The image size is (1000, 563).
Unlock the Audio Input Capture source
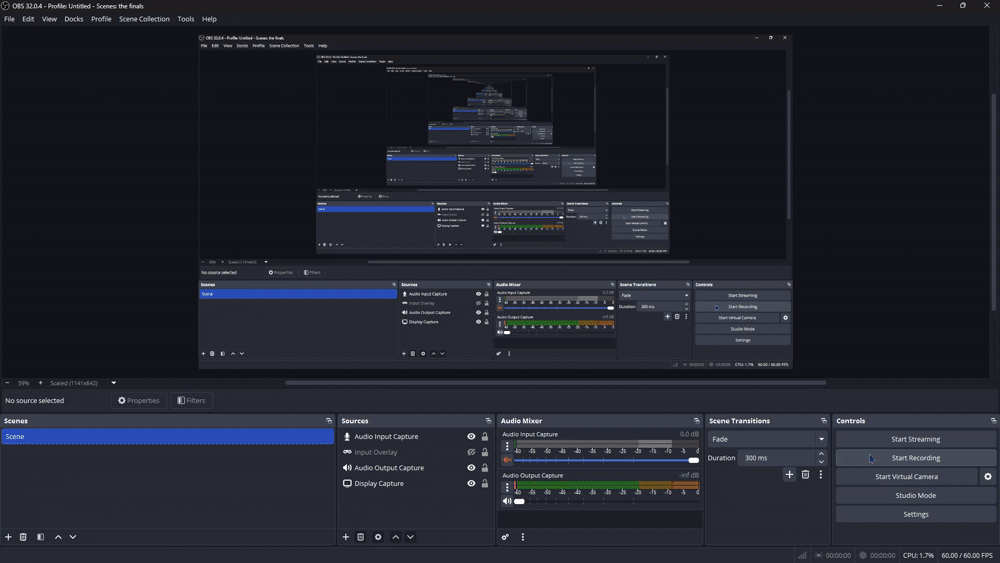click(485, 437)
